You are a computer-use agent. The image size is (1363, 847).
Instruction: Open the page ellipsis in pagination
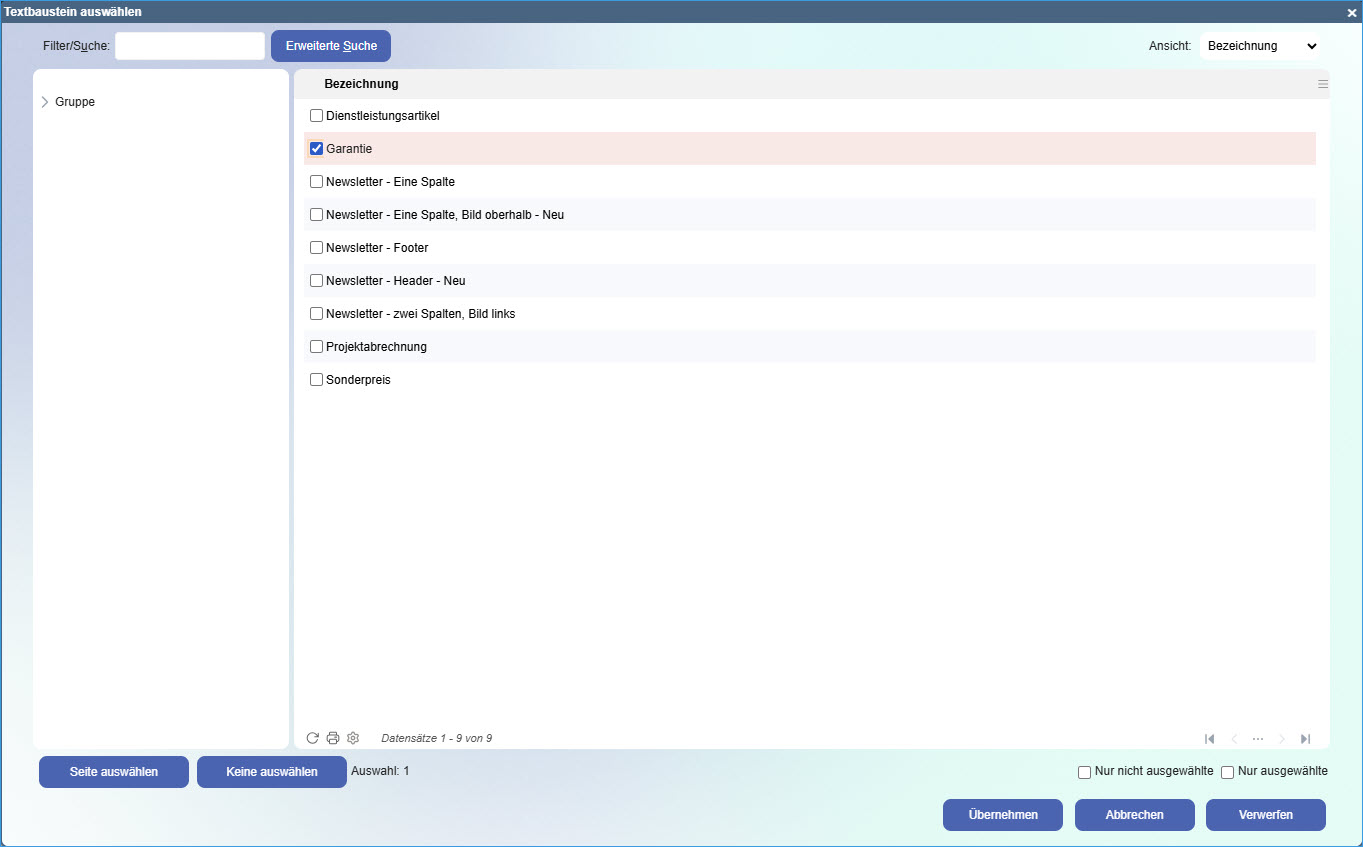tap(1258, 739)
